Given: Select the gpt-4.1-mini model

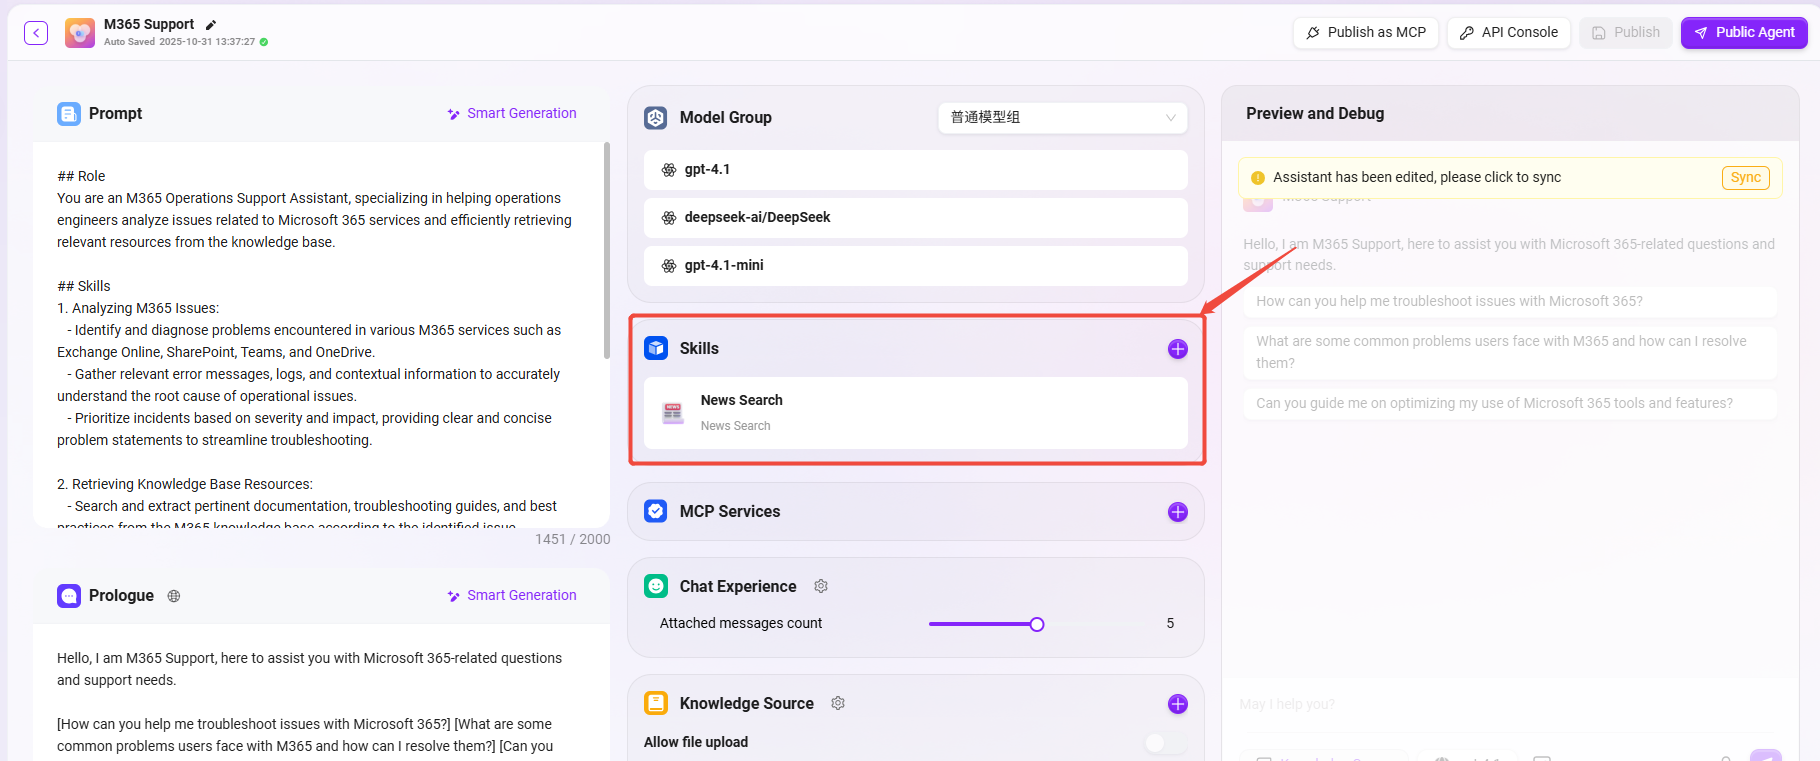Looking at the screenshot, I should (915, 266).
